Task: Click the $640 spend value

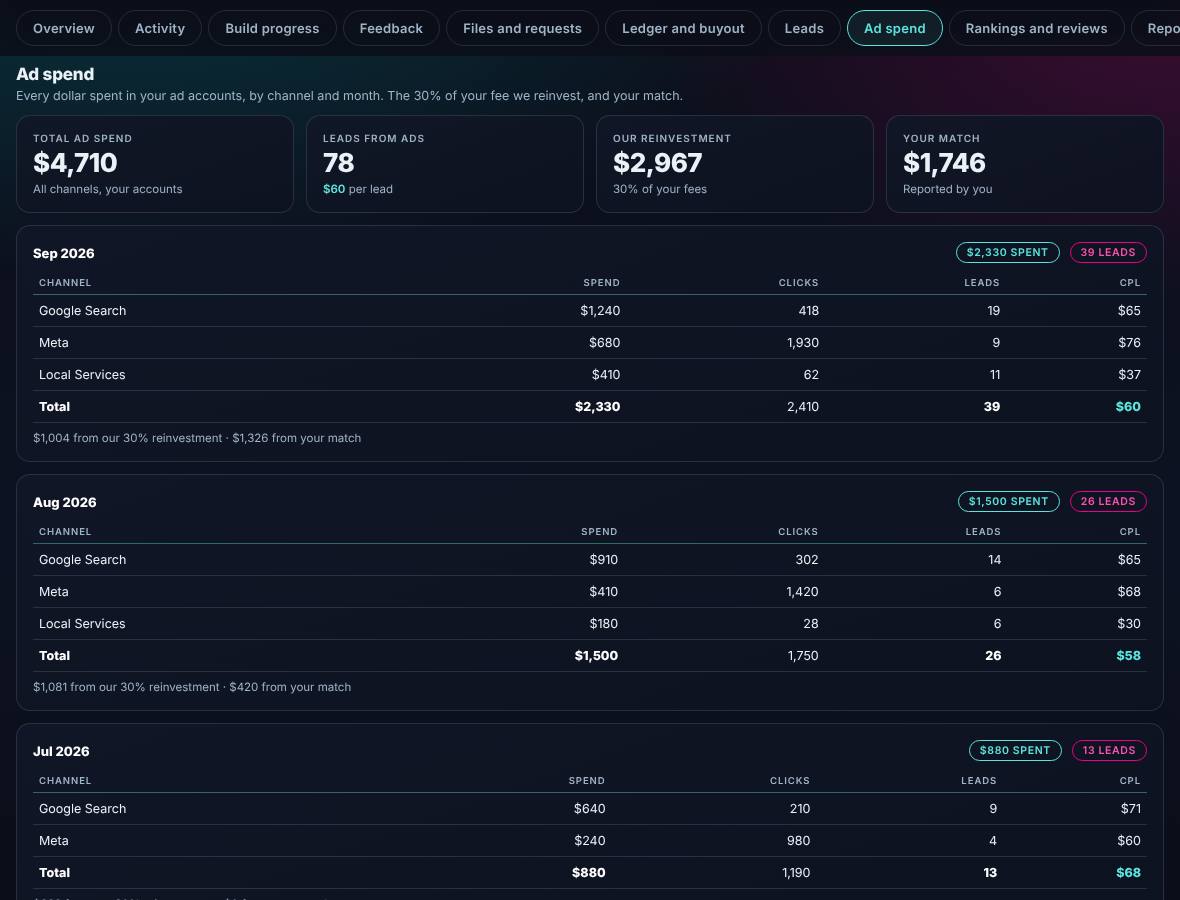Action: (589, 809)
